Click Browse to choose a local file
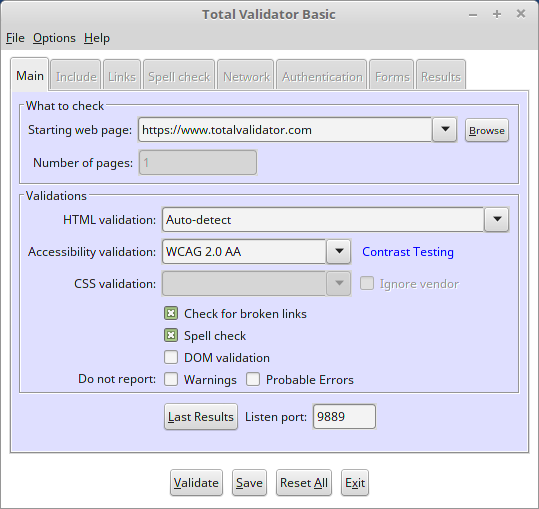The image size is (539, 509). [487, 130]
